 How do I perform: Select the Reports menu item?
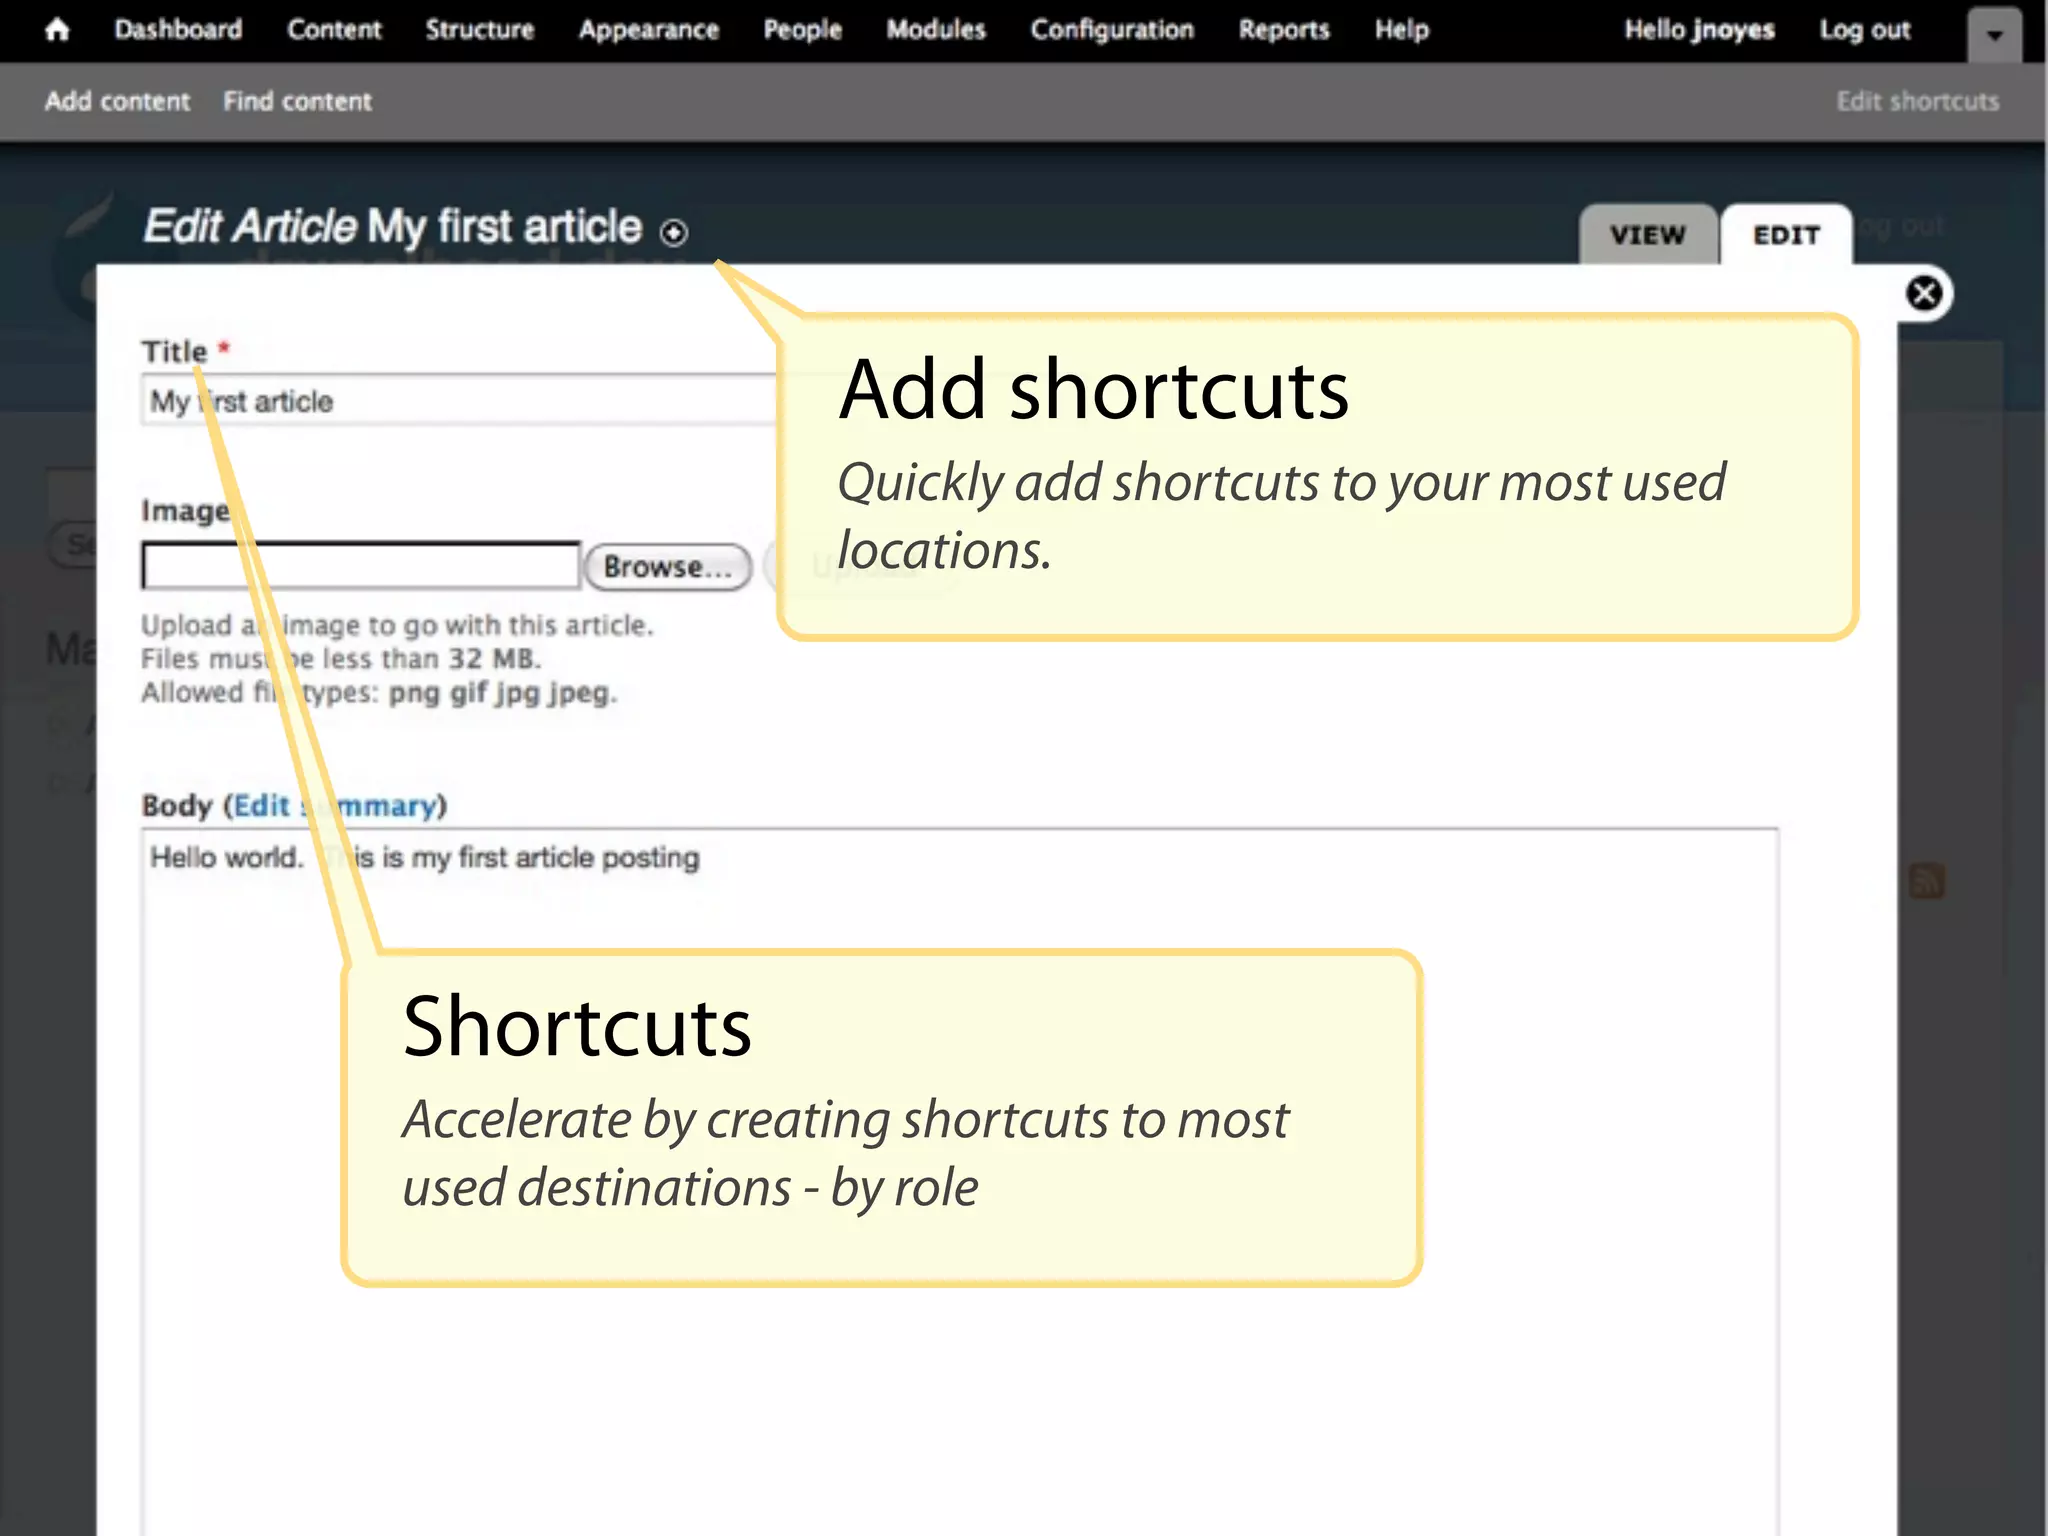click(1284, 30)
